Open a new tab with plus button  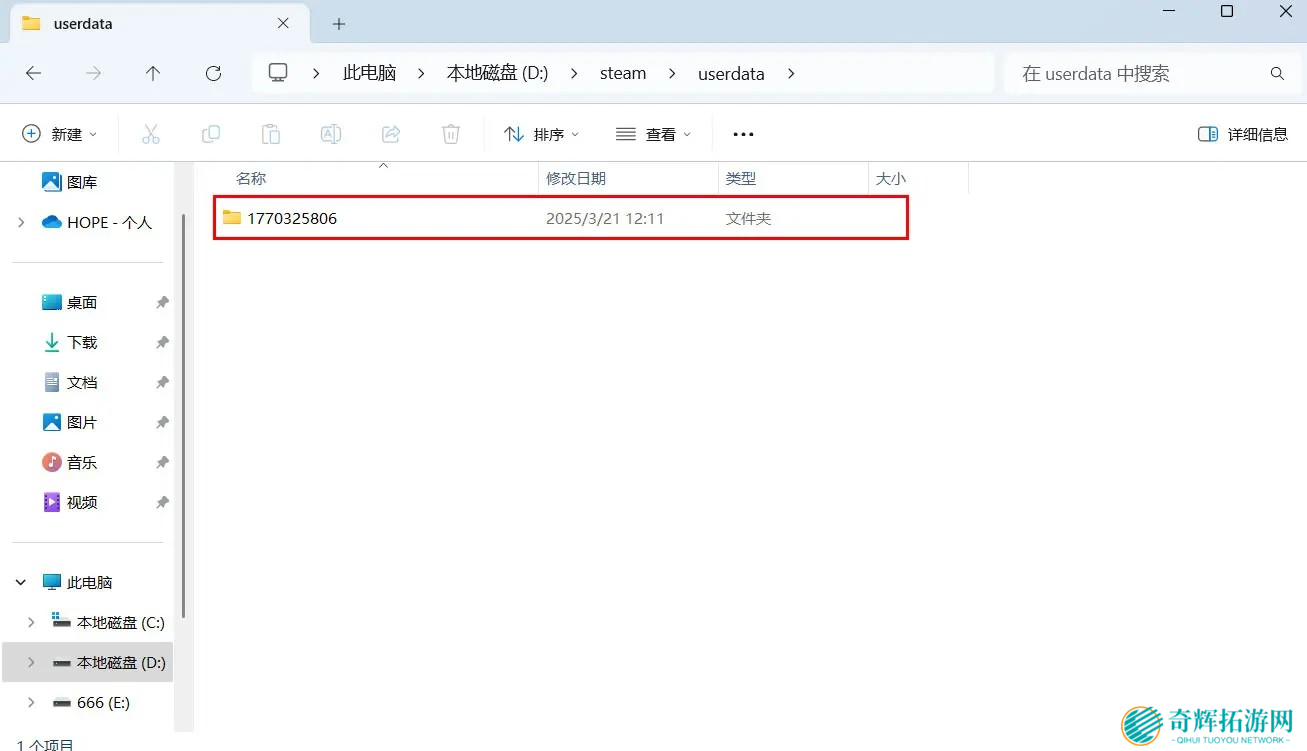pyautogui.click(x=339, y=23)
